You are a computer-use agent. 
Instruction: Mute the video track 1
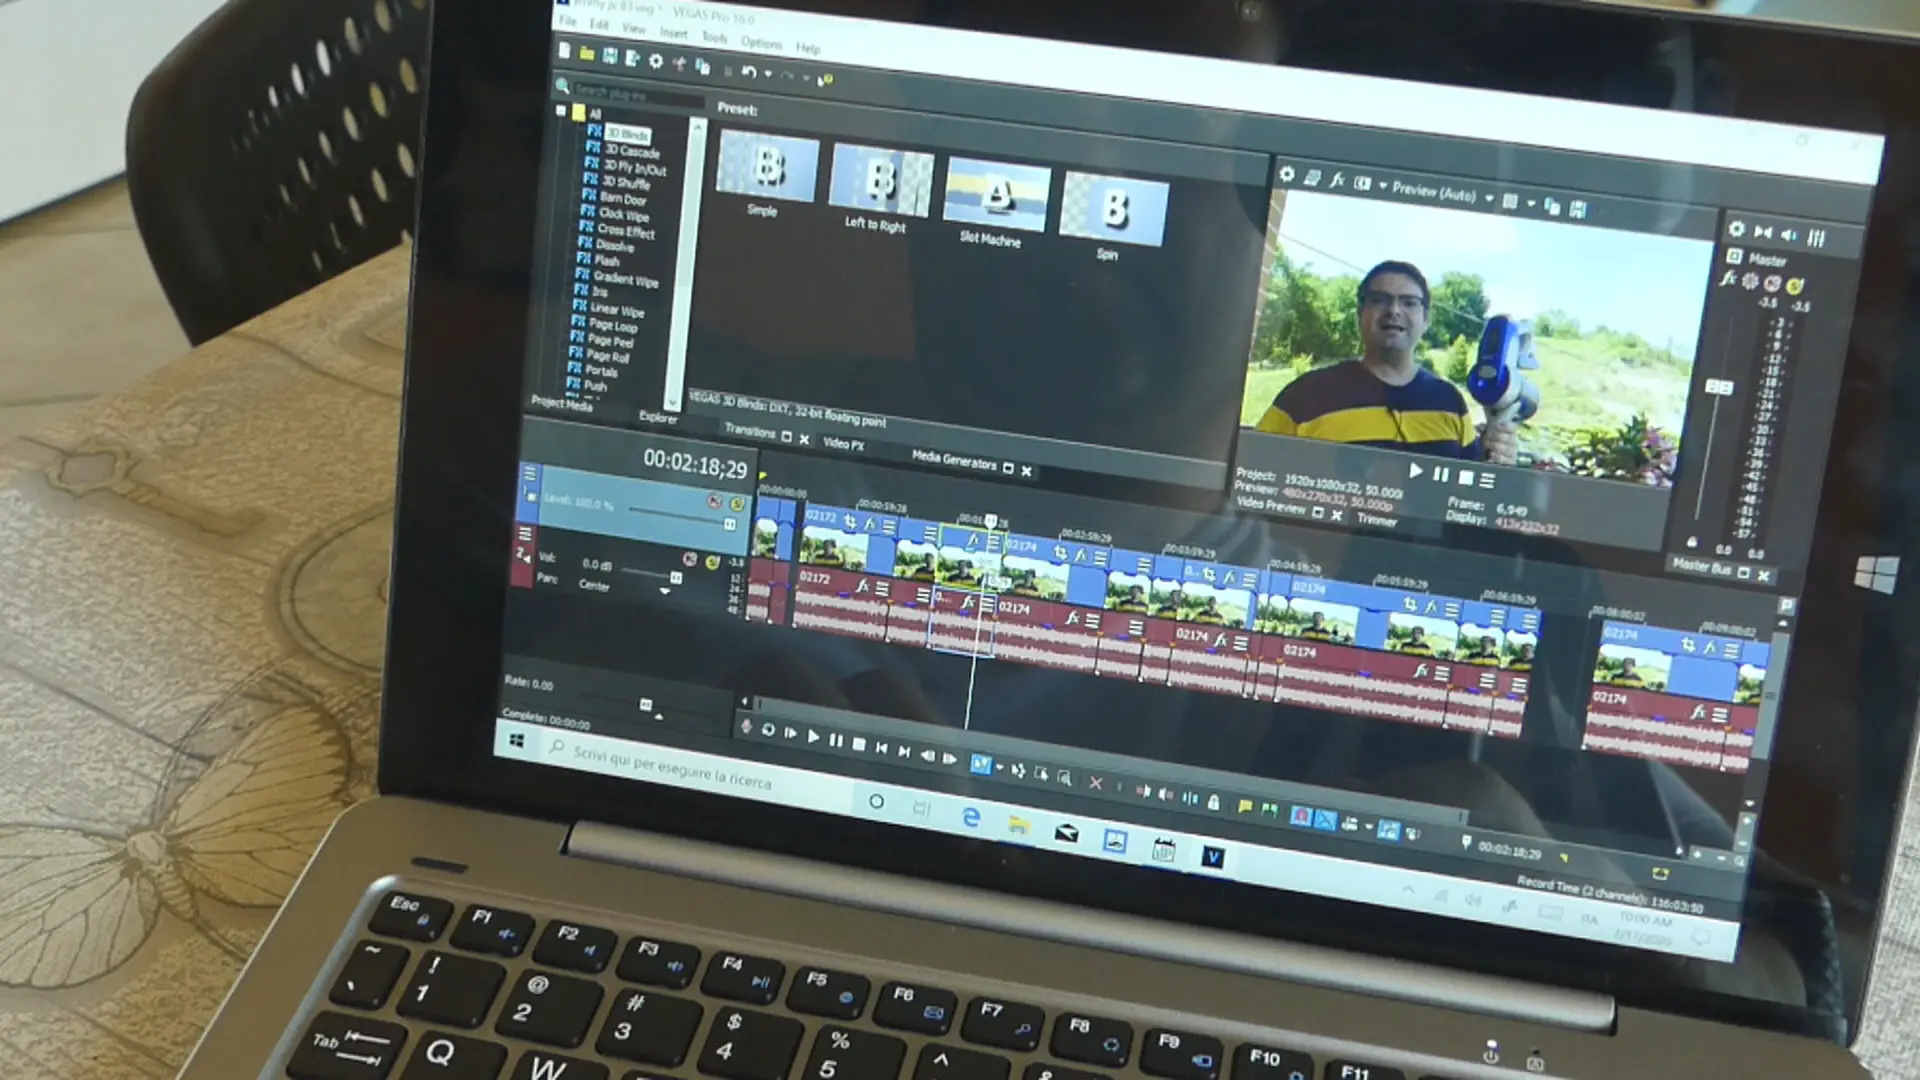[714, 501]
